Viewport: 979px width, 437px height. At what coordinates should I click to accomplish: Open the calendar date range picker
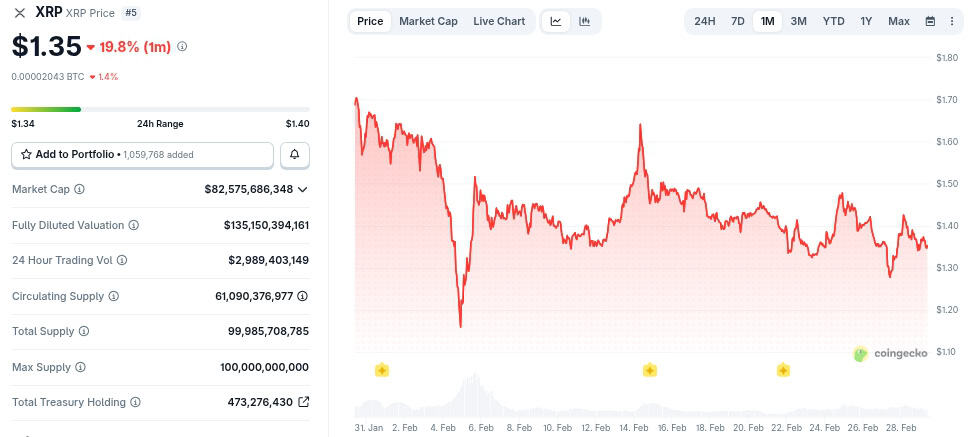930,21
